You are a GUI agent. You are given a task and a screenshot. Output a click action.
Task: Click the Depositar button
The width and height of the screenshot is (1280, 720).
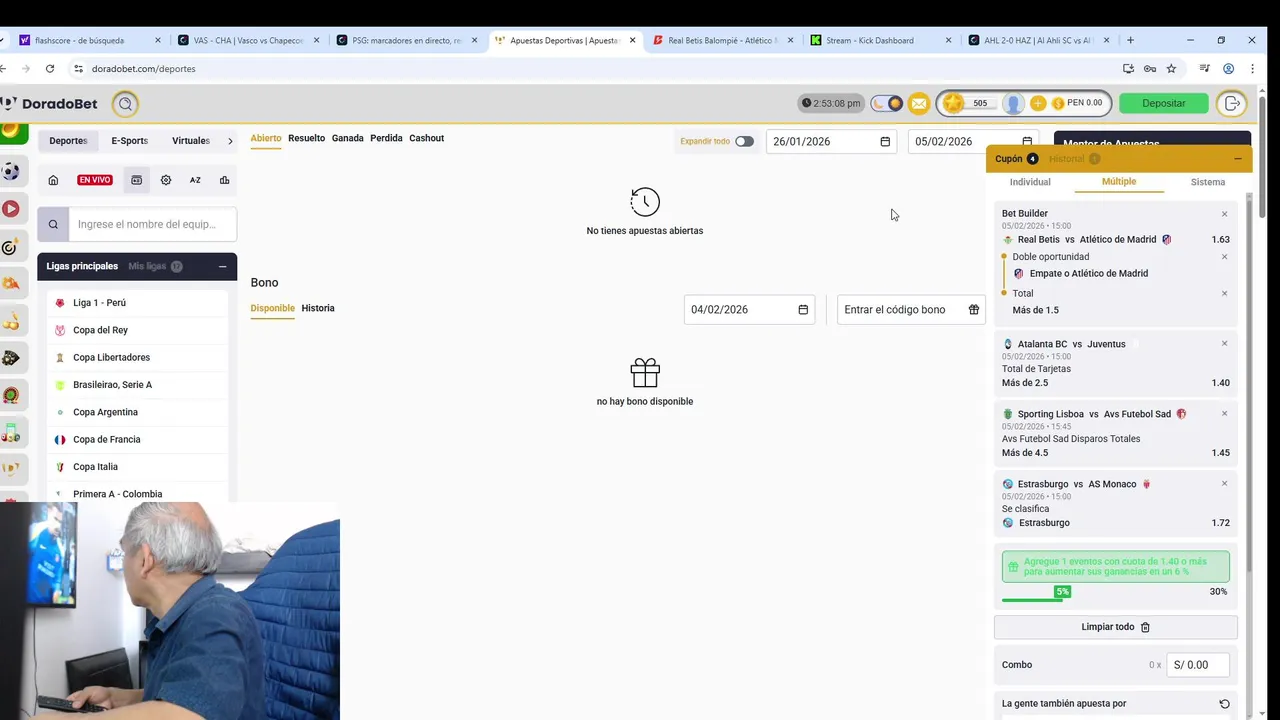tap(1164, 103)
